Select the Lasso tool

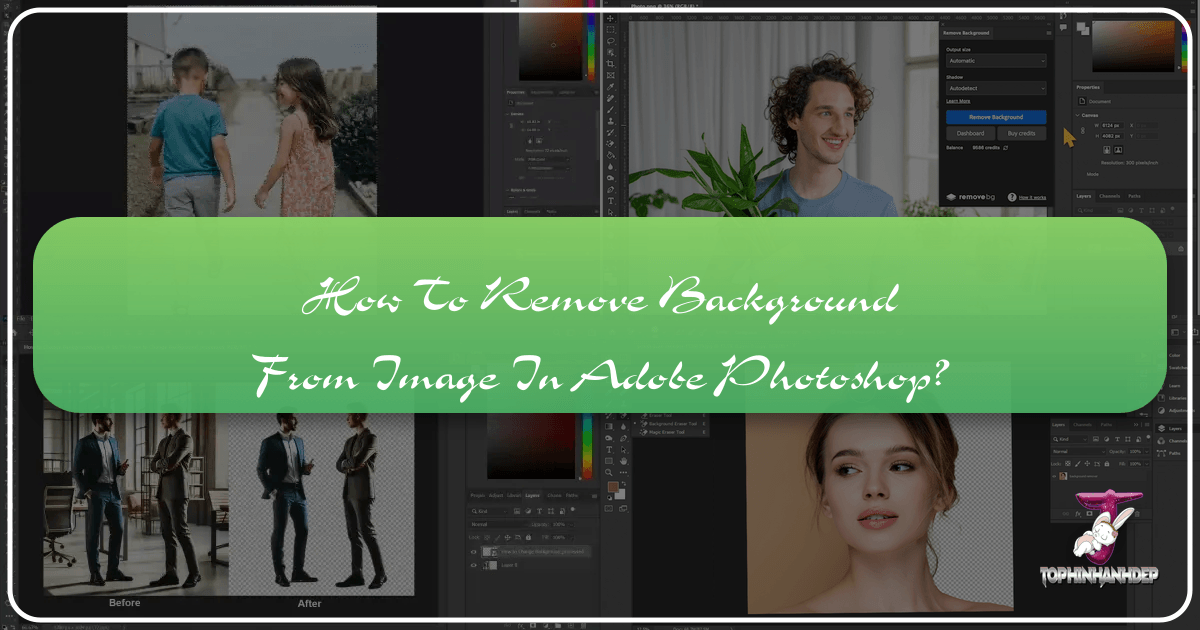pyautogui.click(x=610, y=41)
